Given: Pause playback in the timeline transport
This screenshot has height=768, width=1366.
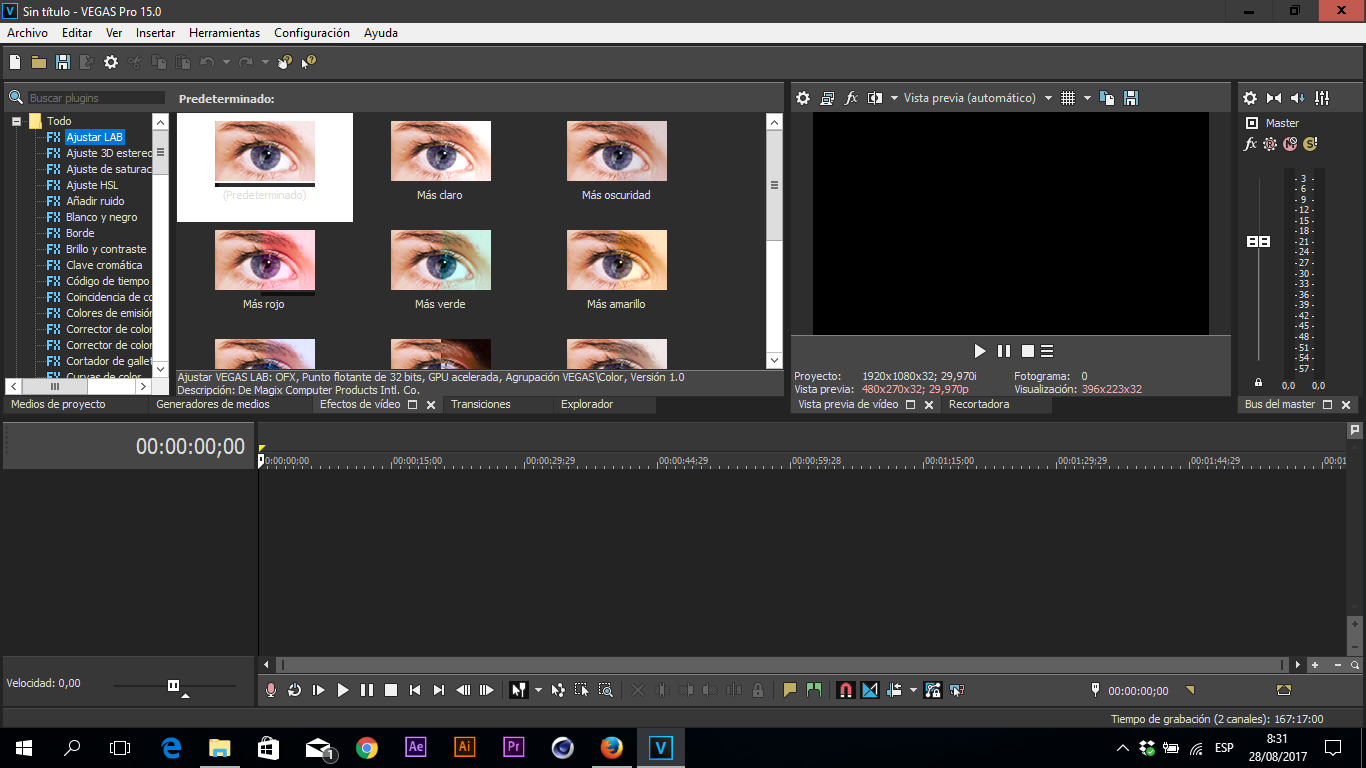Looking at the screenshot, I should 367,690.
